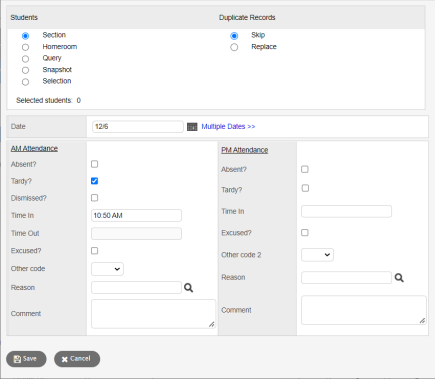Viewport: 435px width, 379px height.
Task: Save the attendance record
Action: coord(26,359)
